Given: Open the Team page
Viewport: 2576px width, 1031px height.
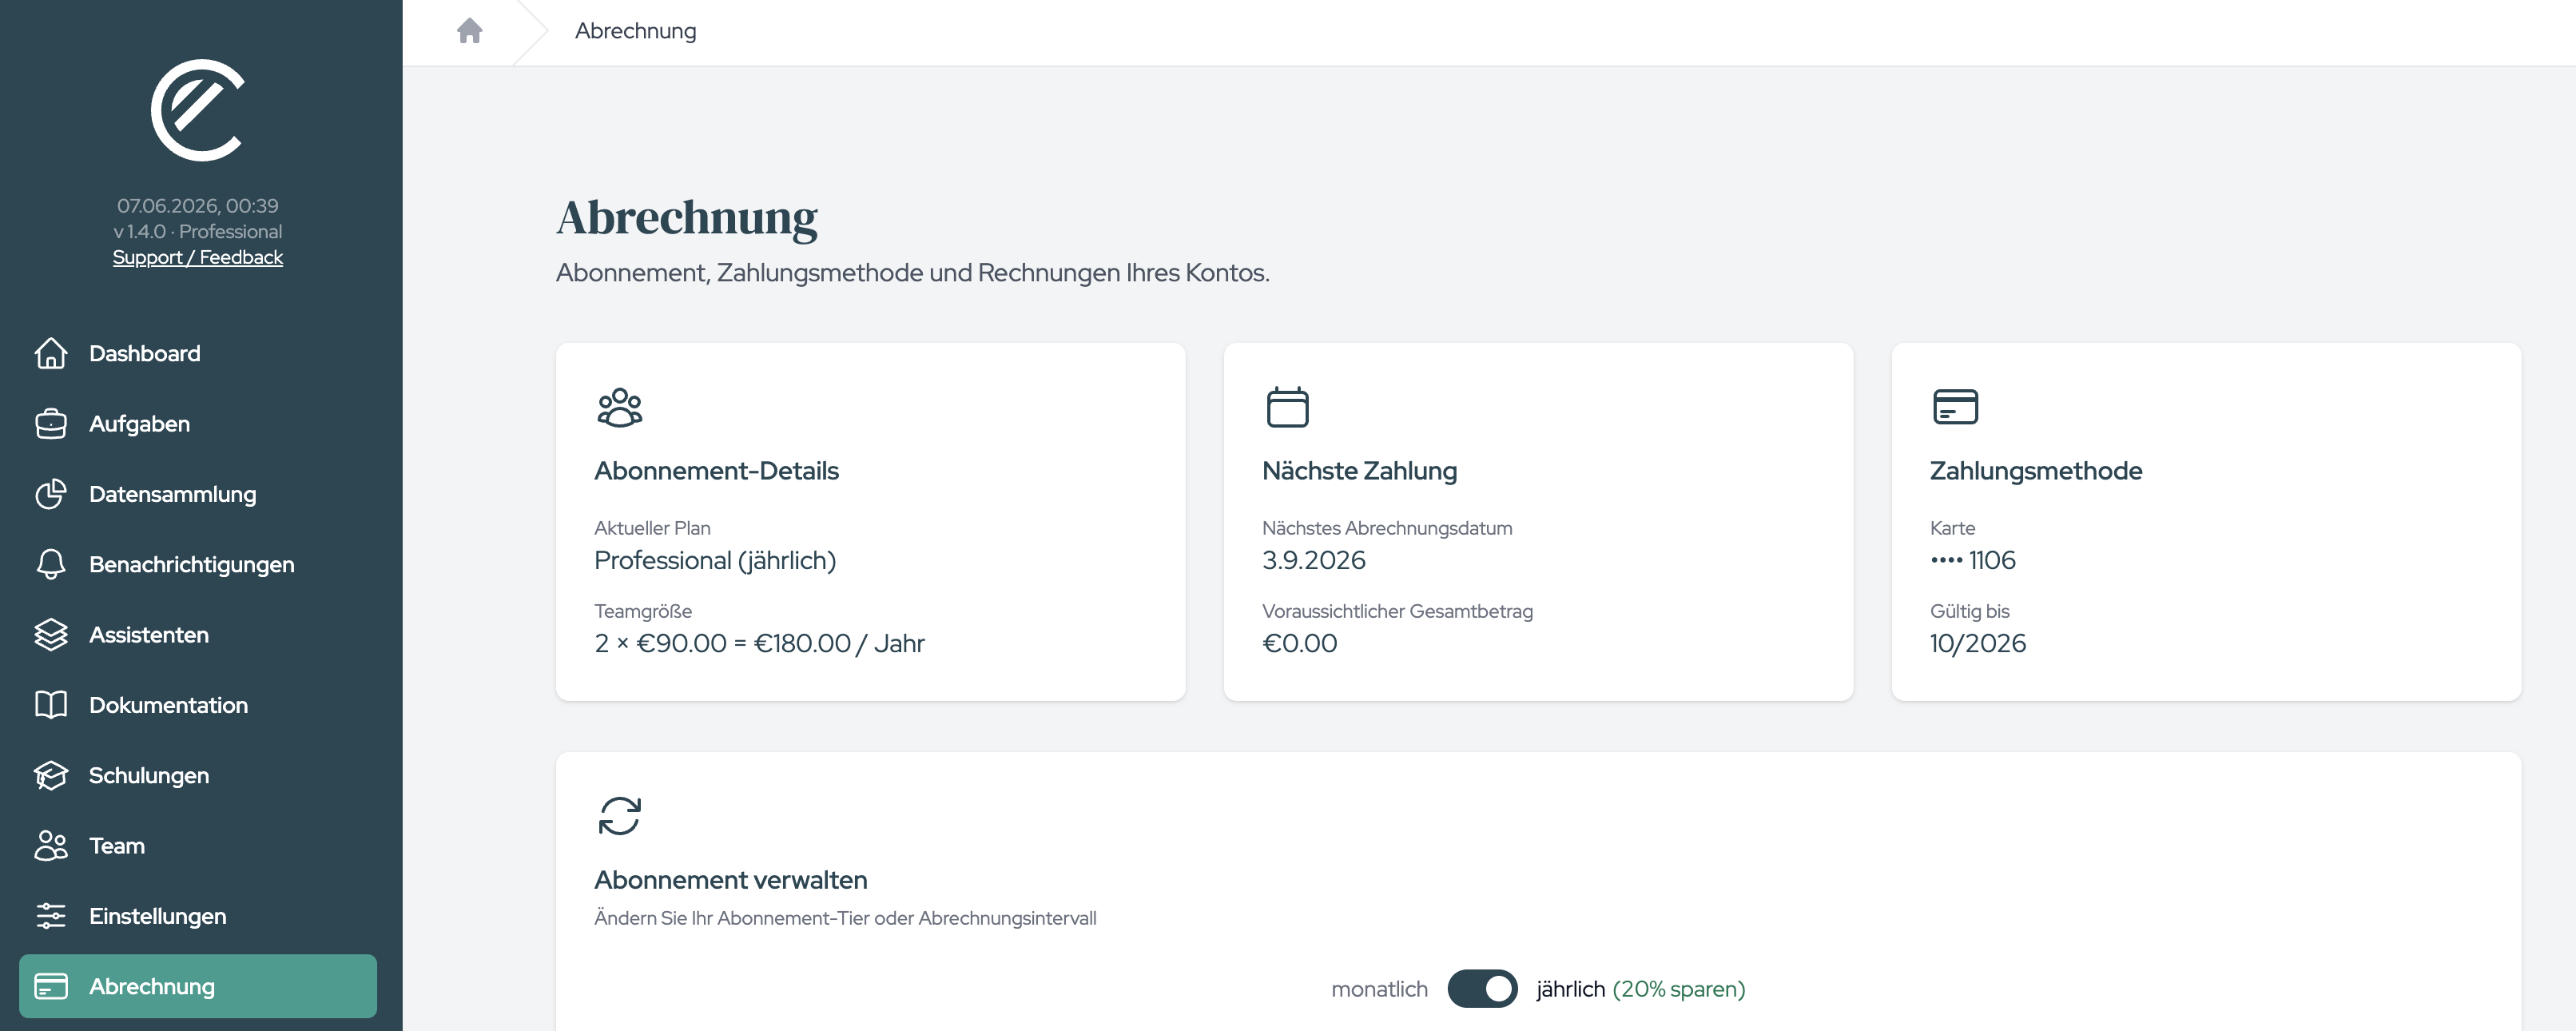Looking at the screenshot, I should point(198,846).
